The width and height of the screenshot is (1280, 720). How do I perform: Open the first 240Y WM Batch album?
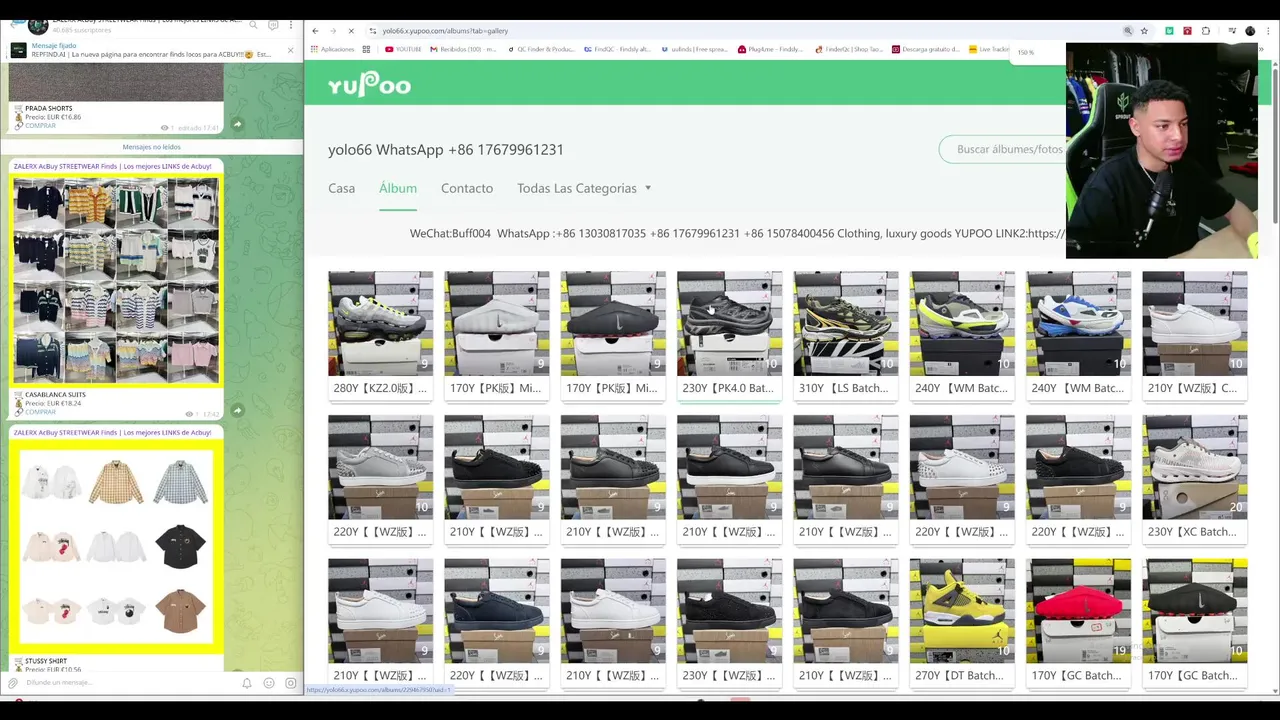click(x=962, y=335)
